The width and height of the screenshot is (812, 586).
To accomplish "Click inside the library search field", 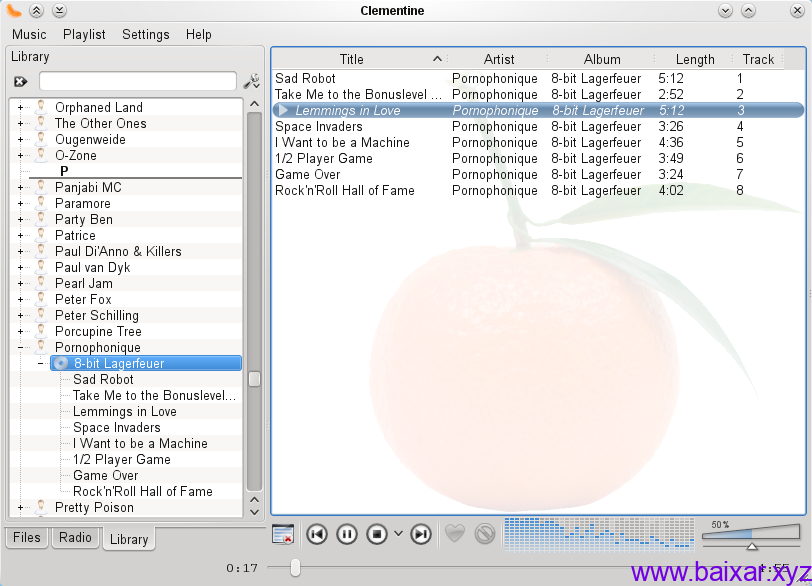I will (137, 81).
